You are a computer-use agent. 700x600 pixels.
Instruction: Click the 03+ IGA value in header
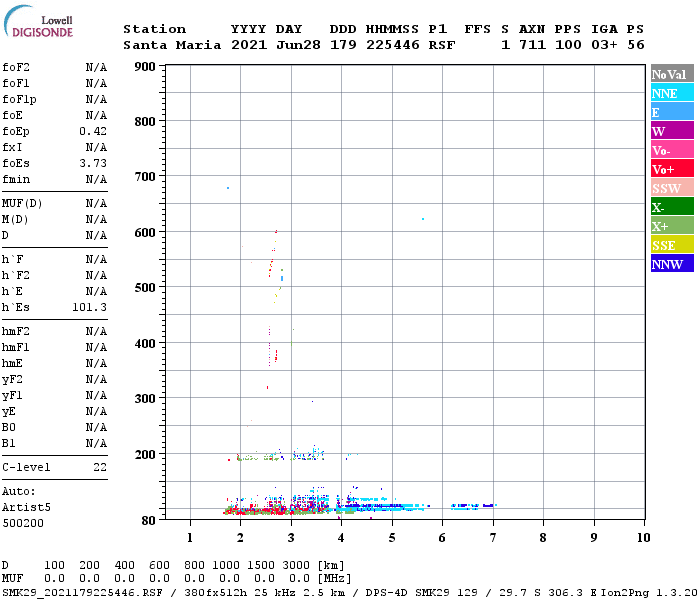(604, 45)
